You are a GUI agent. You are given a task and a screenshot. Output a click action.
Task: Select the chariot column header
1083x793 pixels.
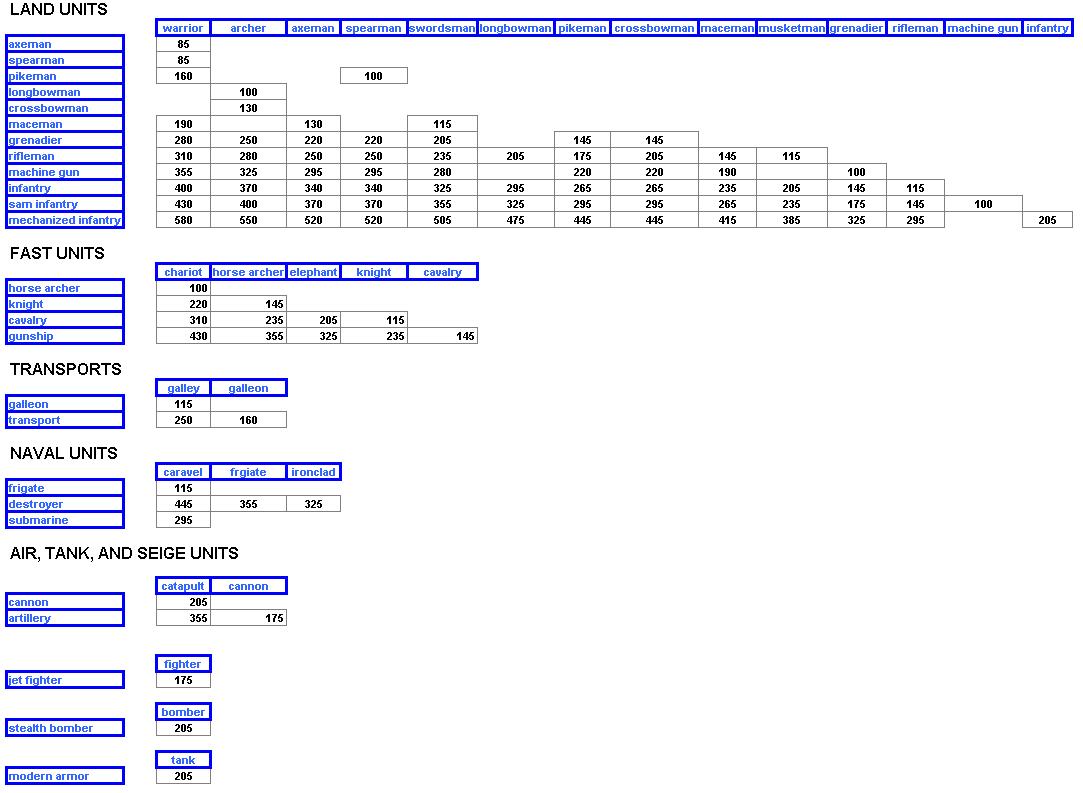coord(183,272)
